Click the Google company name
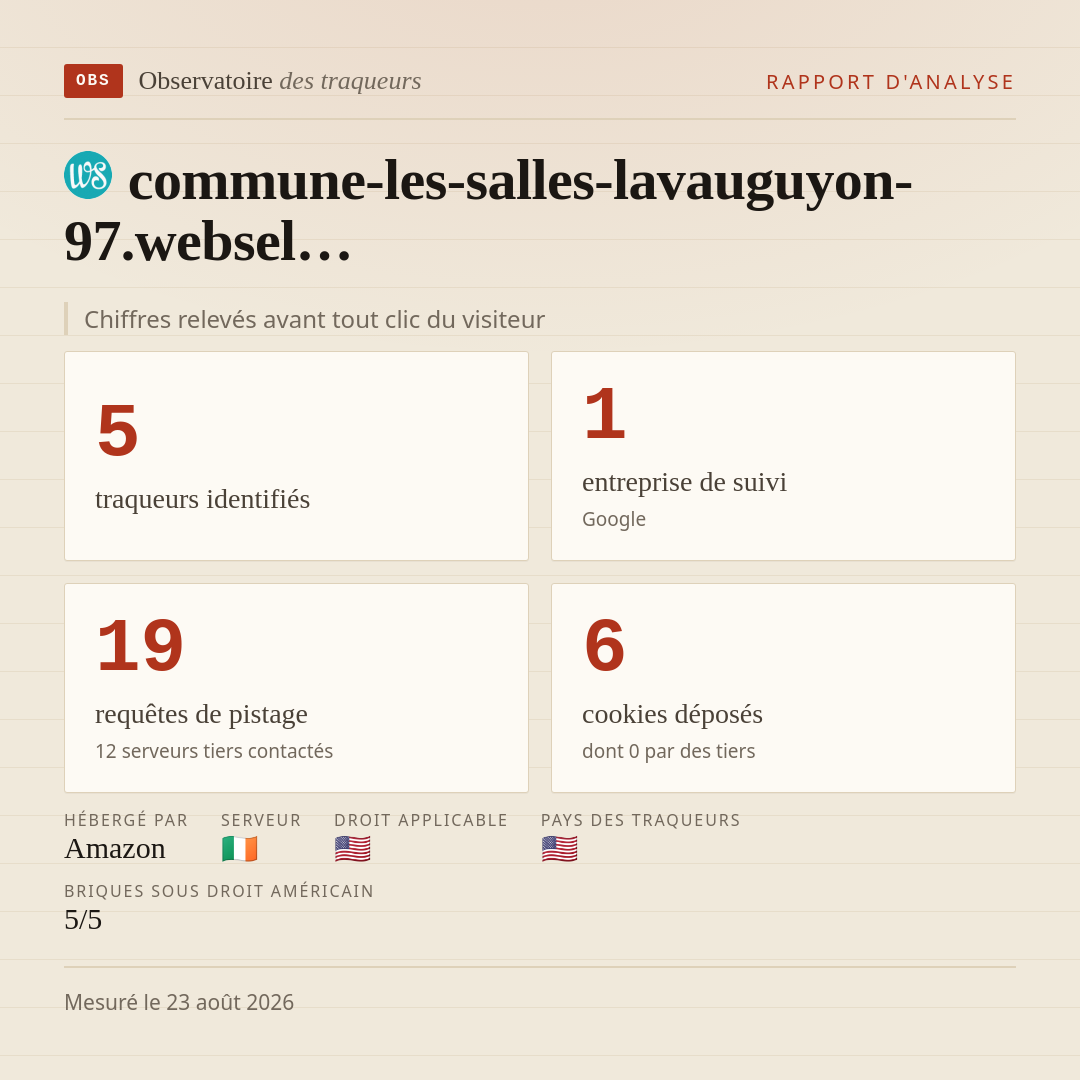This screenshot has width=1080, height=1080. [x=614, y=519]
